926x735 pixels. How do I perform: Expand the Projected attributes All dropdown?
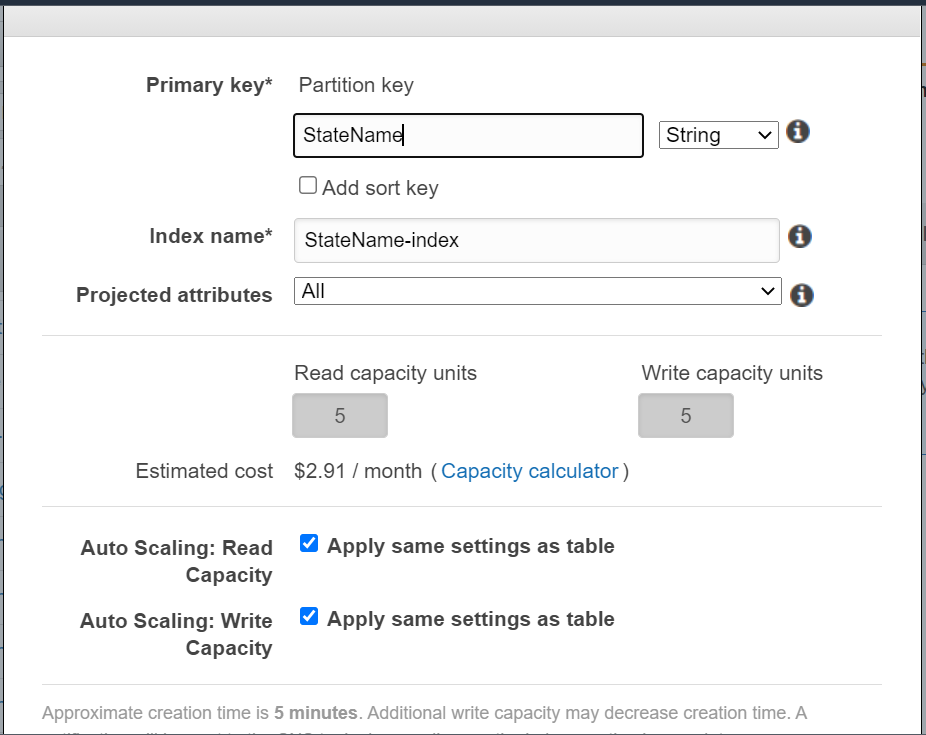coord(537,291)
